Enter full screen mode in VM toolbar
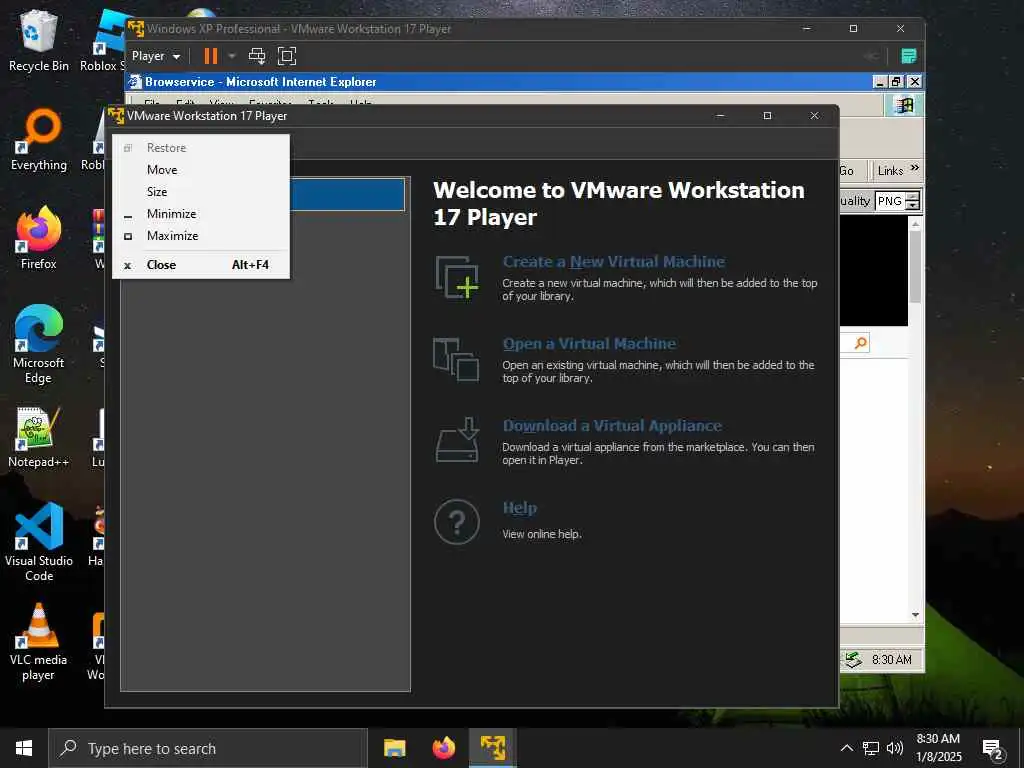Image resolution: width=1024 pixels, height=768 pixels. click(x=287, y=56)
